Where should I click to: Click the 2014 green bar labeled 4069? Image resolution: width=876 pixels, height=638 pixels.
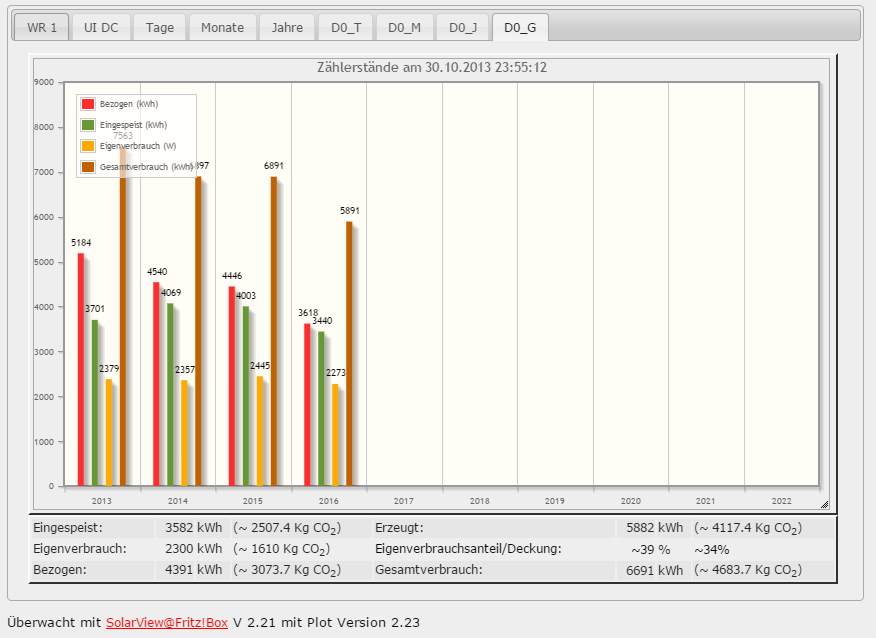[170, 395]
